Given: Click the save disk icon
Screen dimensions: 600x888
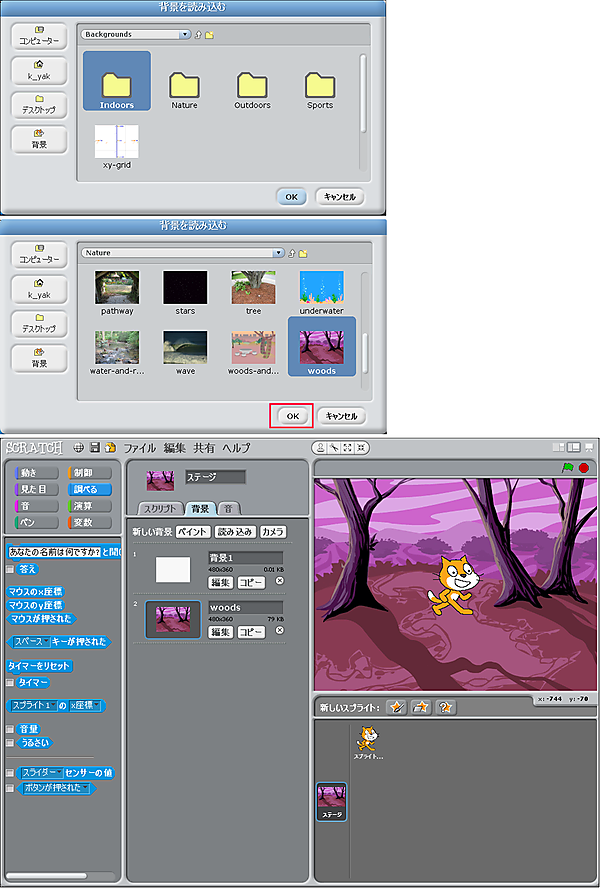Looking at the screenshot, I should coord(94,448).
